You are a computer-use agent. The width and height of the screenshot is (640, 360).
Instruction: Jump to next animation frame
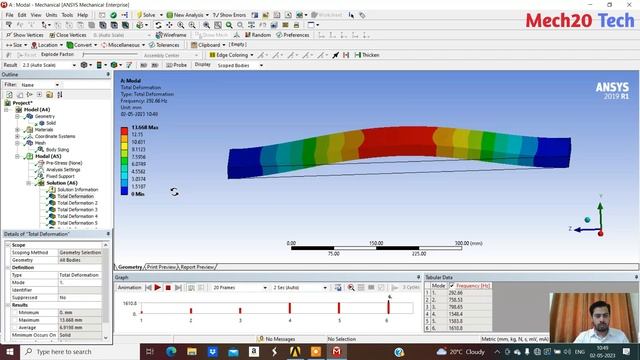pyautogui.click(x=178, y=288)
